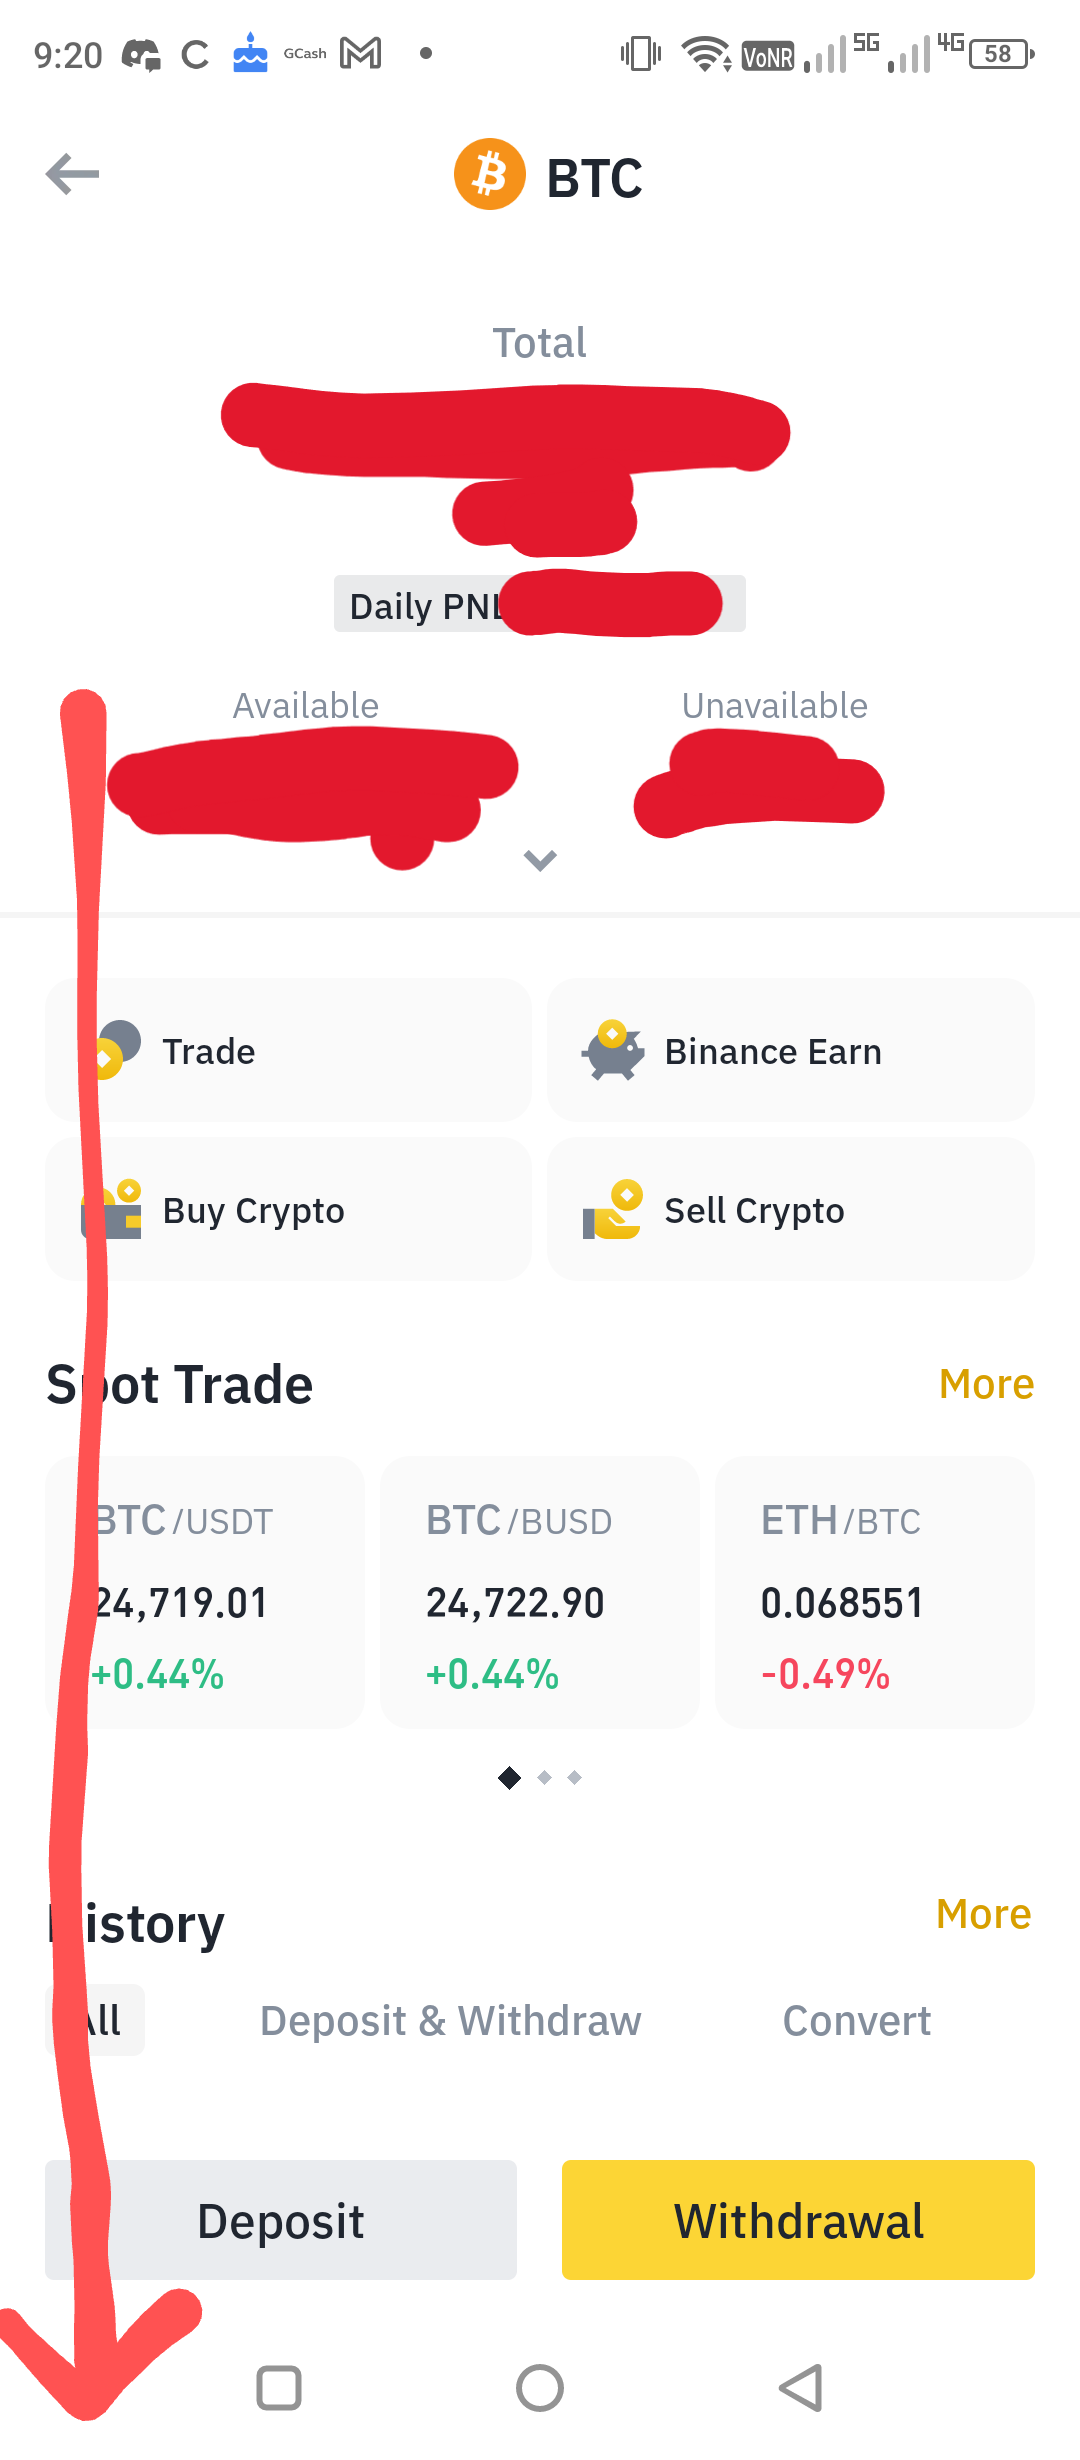The width and height of the screenshot is (1080, 2460).
Task: Open the ETH/BTC trading pair card
Action: (x=875, y=1592)
